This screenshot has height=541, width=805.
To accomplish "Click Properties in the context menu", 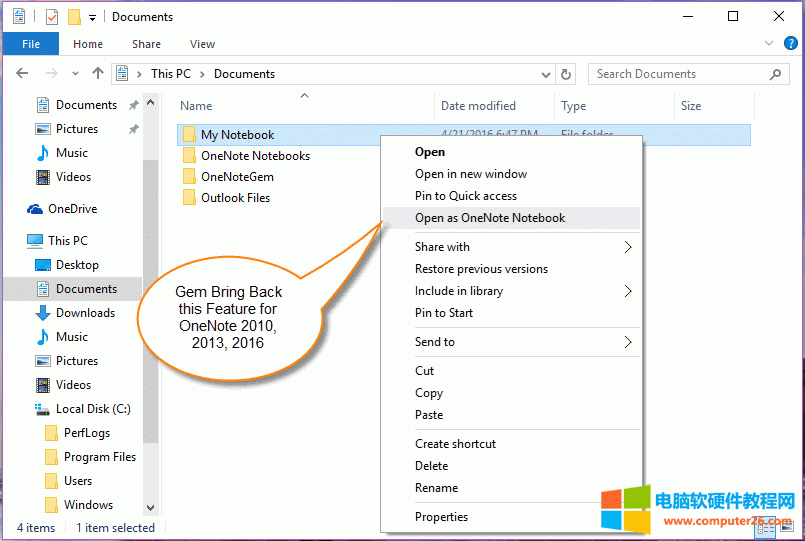I will (441, 517).
